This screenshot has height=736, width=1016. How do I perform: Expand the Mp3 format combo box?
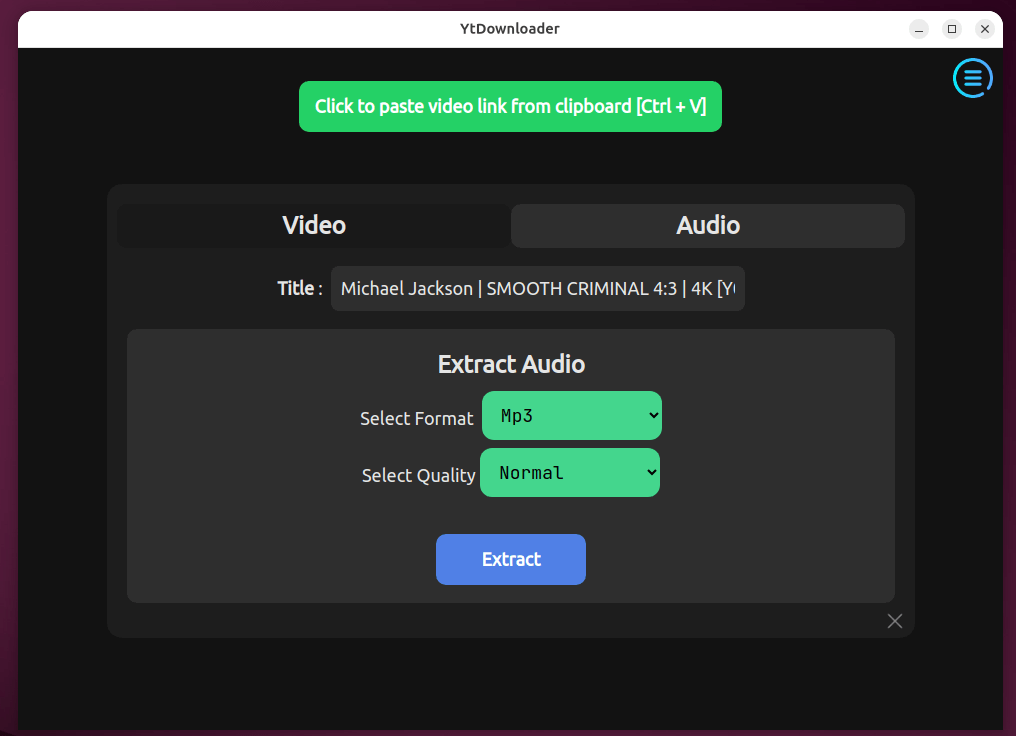point(571,416)
